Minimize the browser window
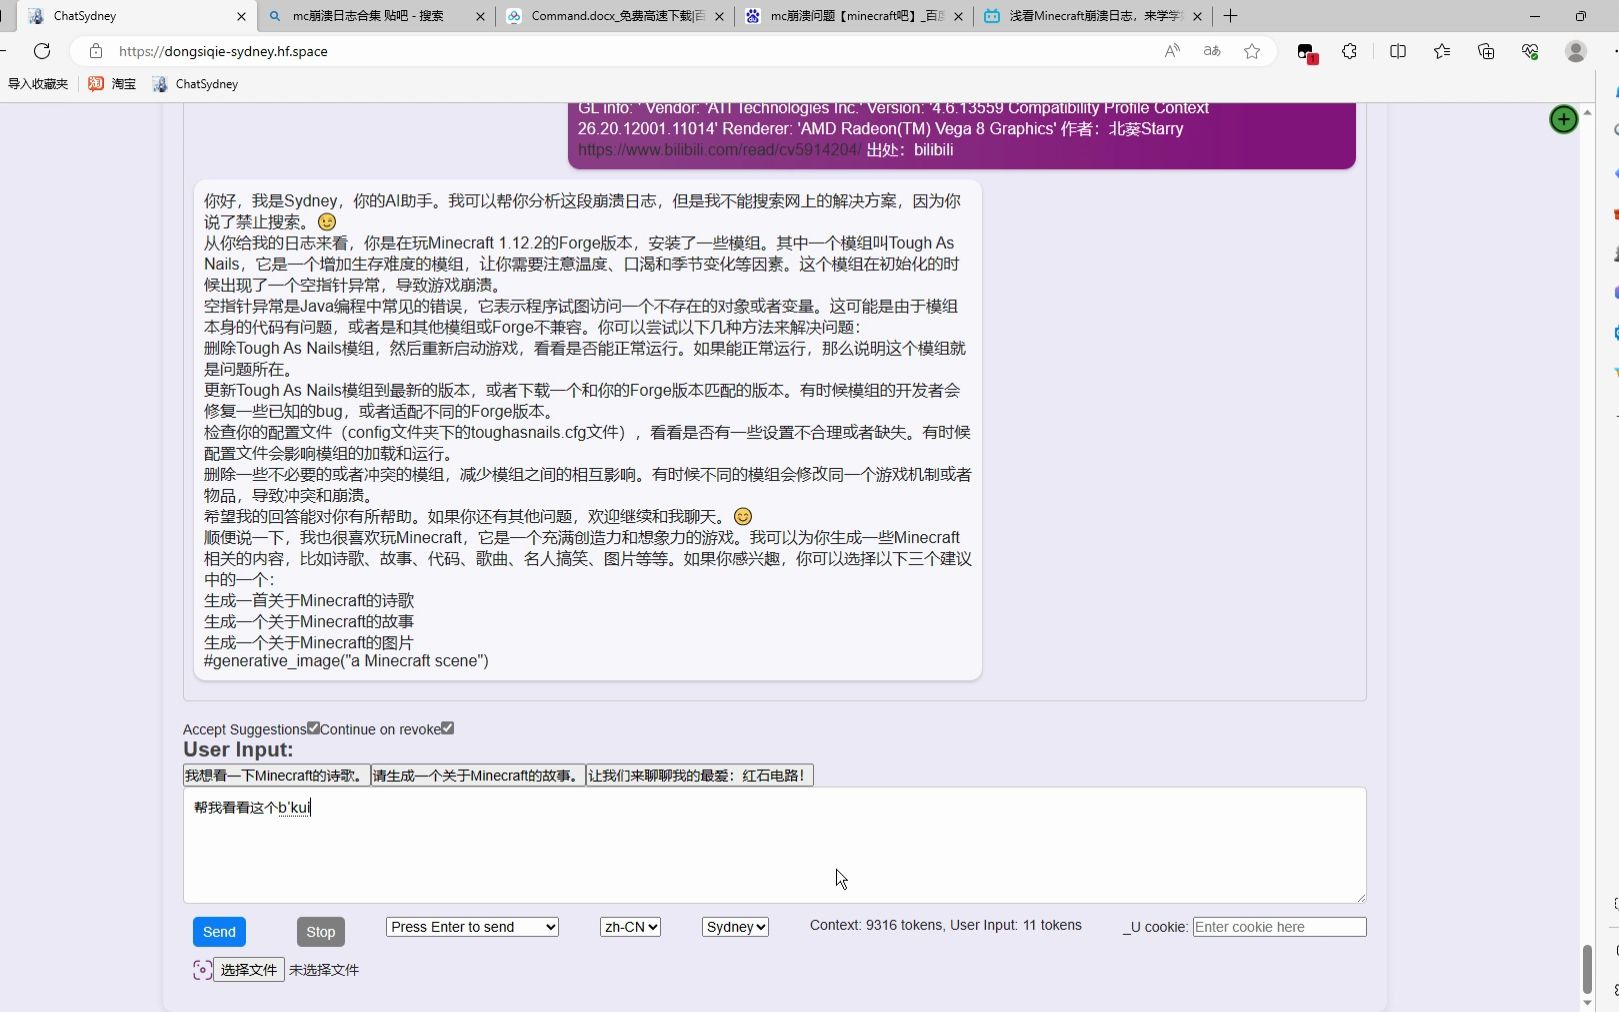 pyautogui.click(x=1534, y=16)
